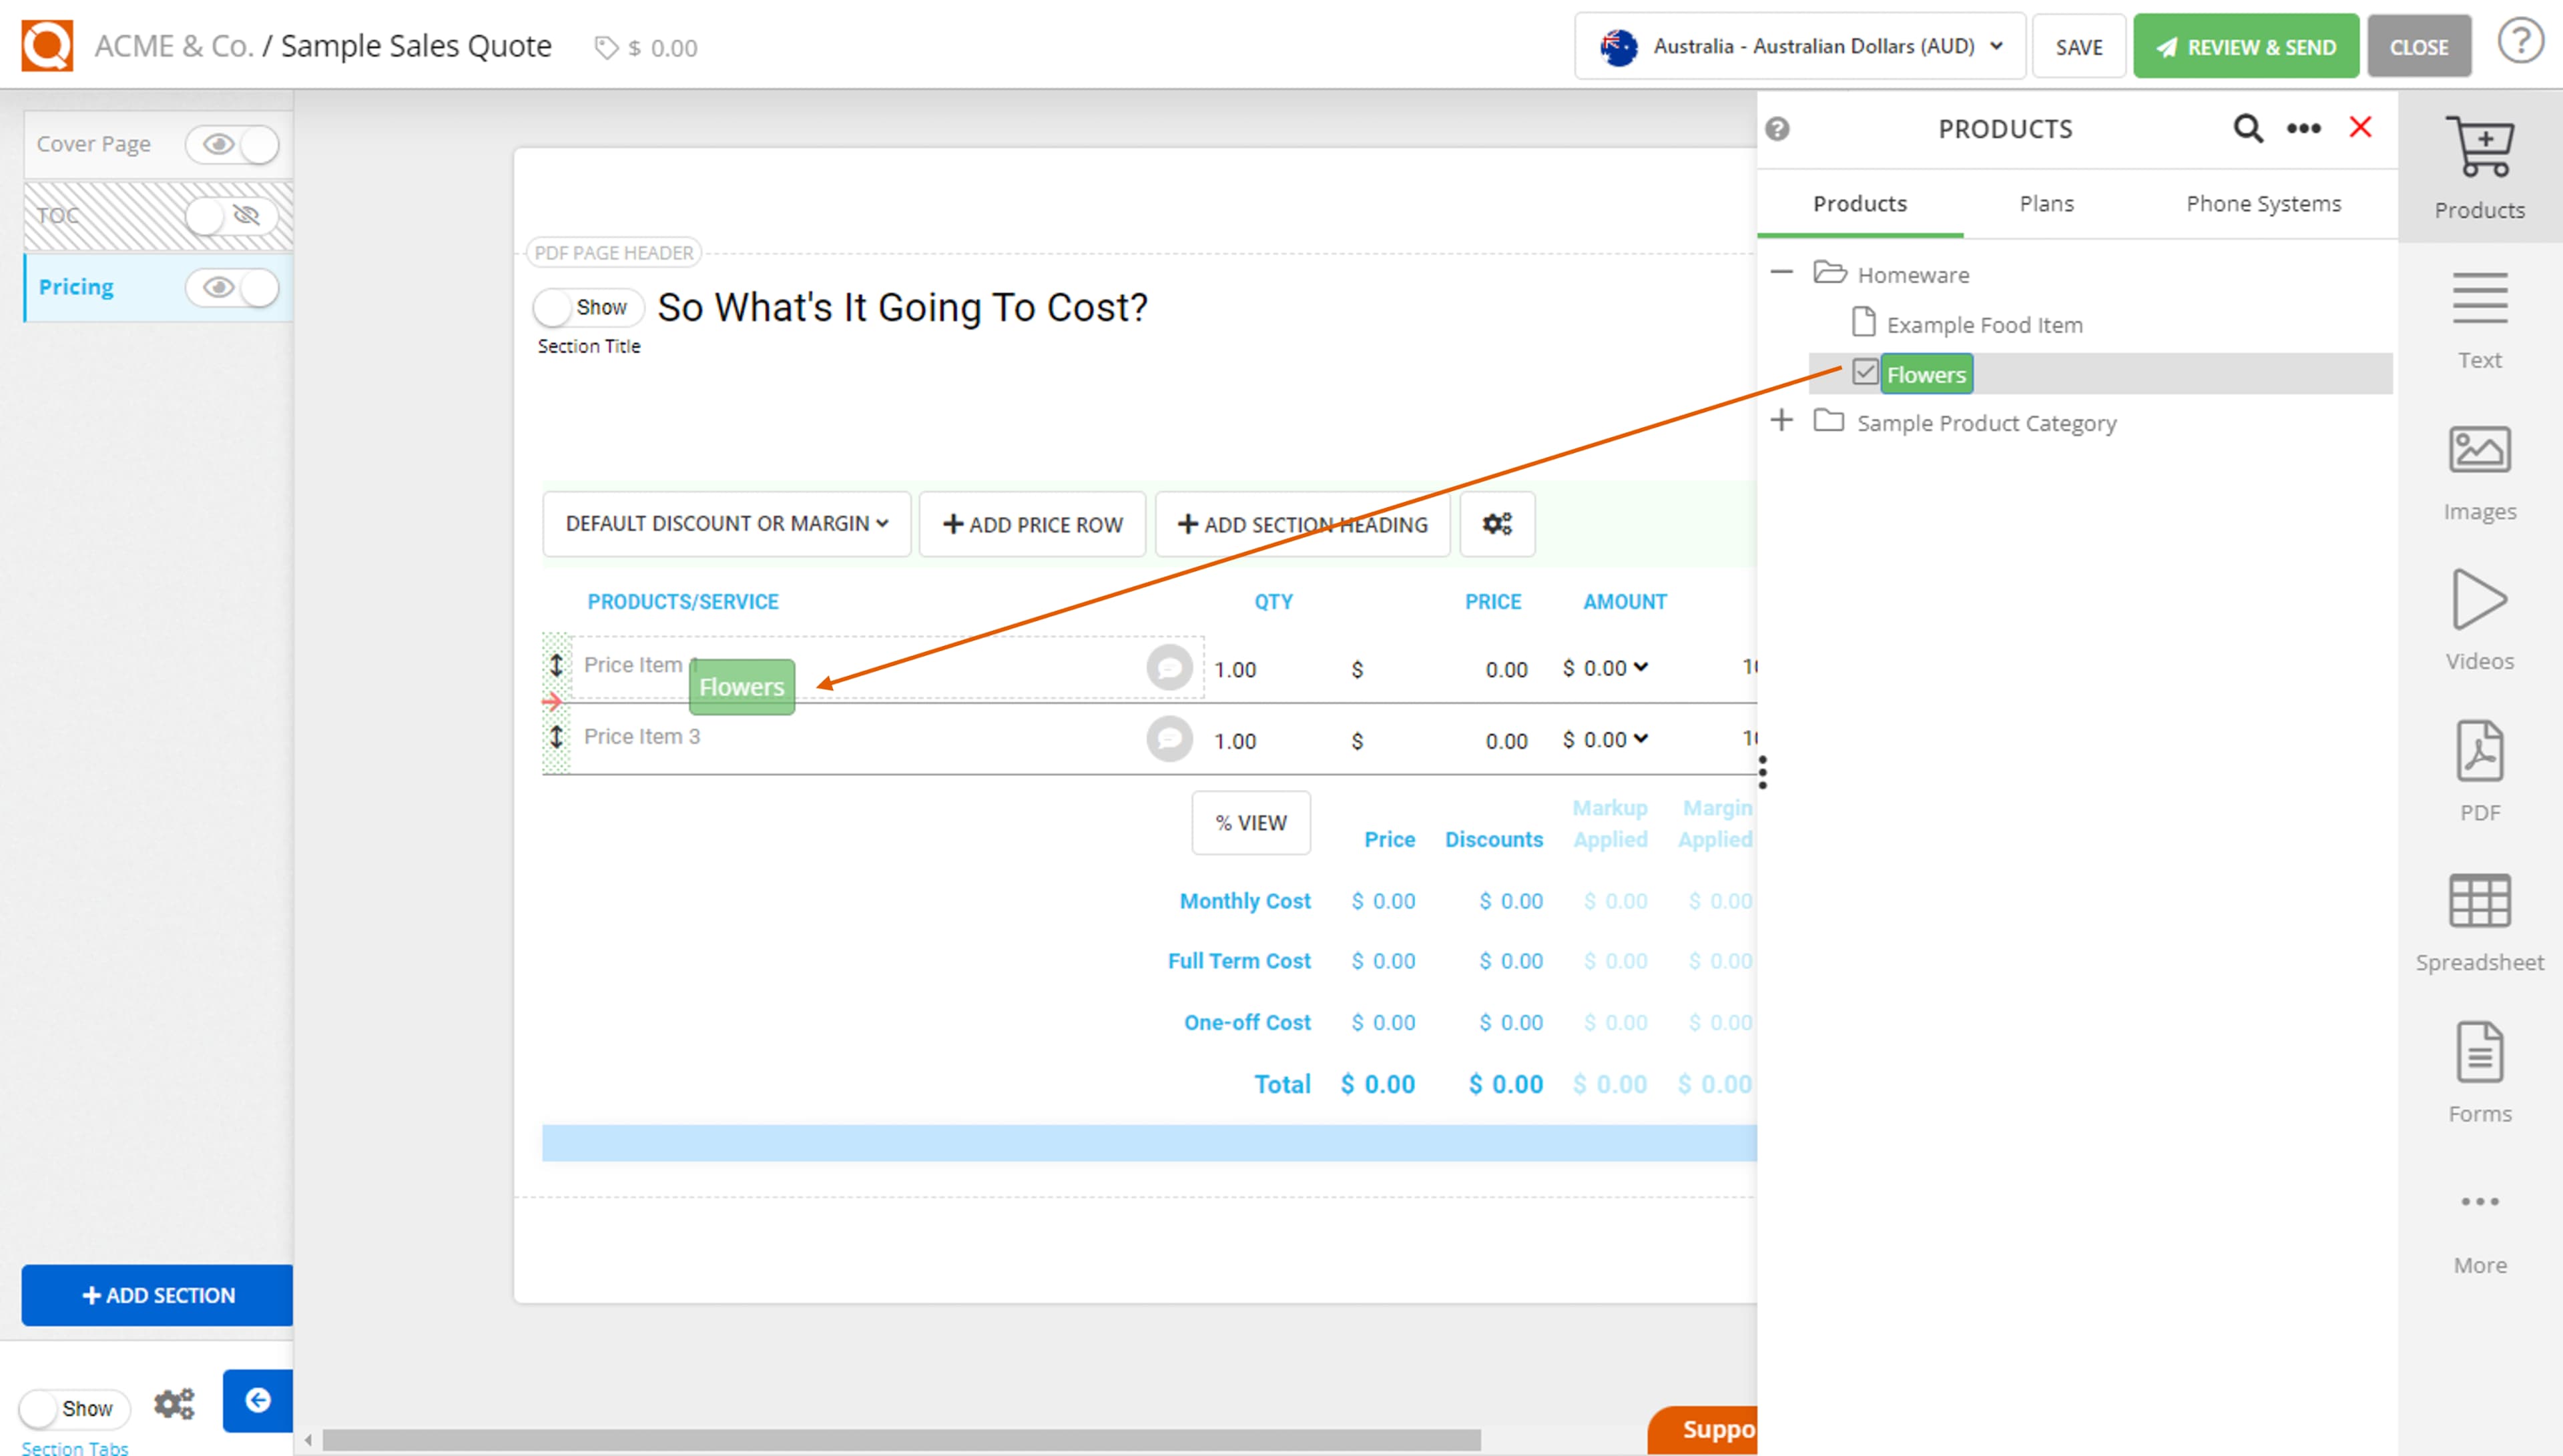The height and width of the screenshot is (1456, 2563).
Task: Click the search icon in the Products panel
Action: click(2247, 128)
